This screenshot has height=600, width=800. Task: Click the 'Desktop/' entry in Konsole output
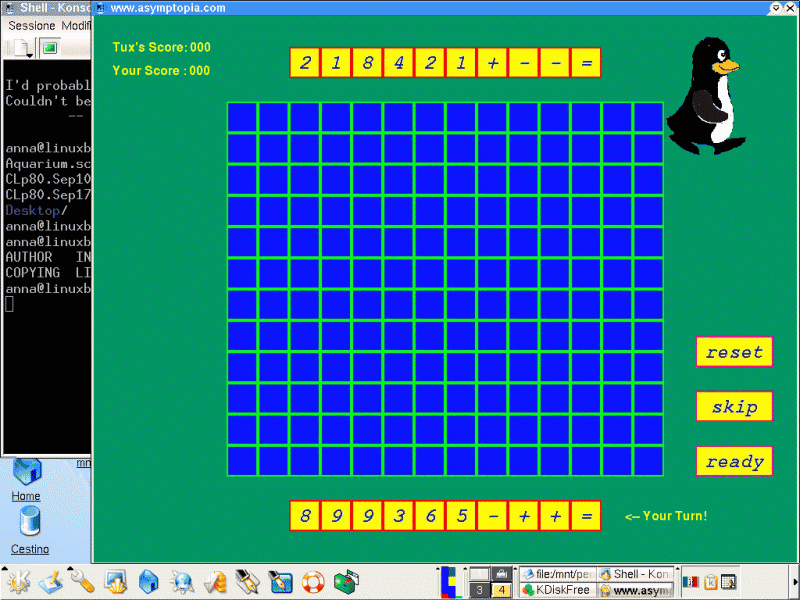point(36,210)
